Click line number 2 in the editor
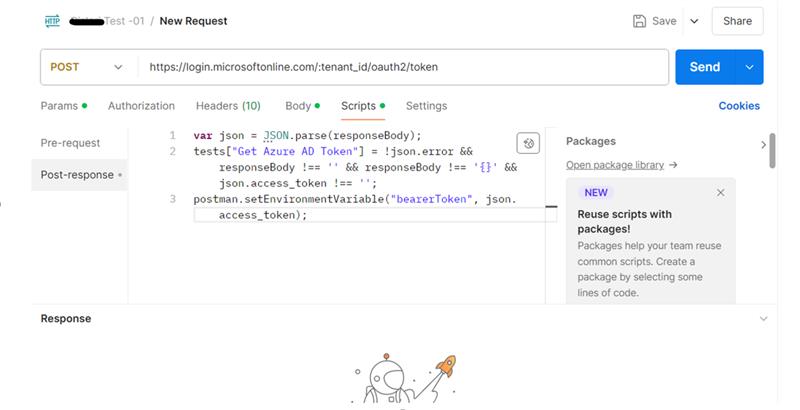The image size is (800, 410). point(172,151)
